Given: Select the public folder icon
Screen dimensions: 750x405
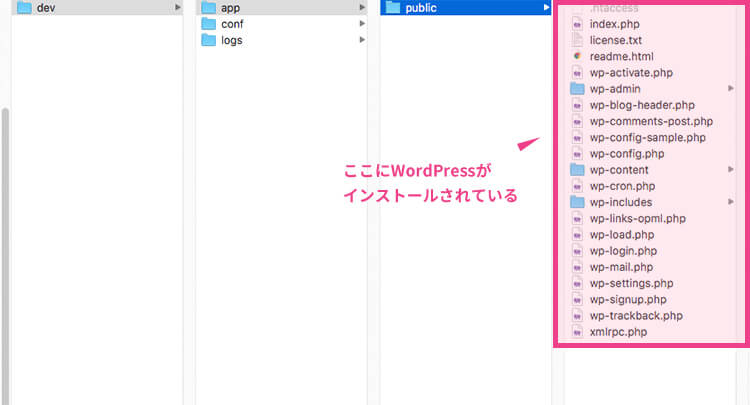Looking at the screenshot, I should coord(393,8).
